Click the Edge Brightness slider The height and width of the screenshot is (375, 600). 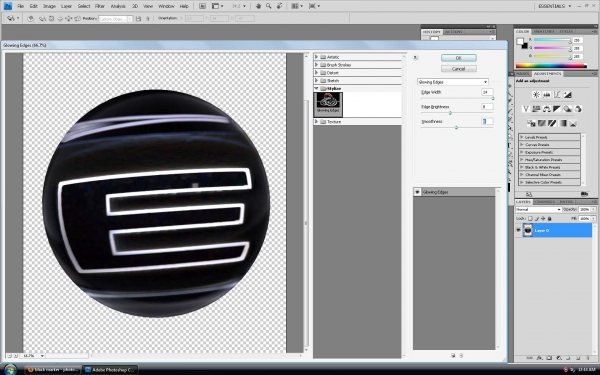(x=457, y=113)
